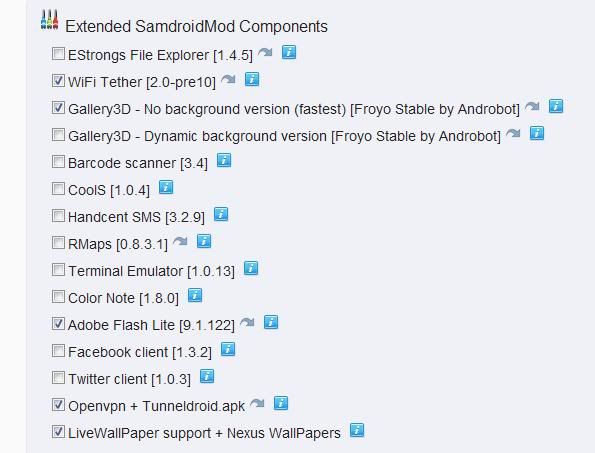
Task: Show info for Adobe Flash Lite
Action: tap(271, 322)
